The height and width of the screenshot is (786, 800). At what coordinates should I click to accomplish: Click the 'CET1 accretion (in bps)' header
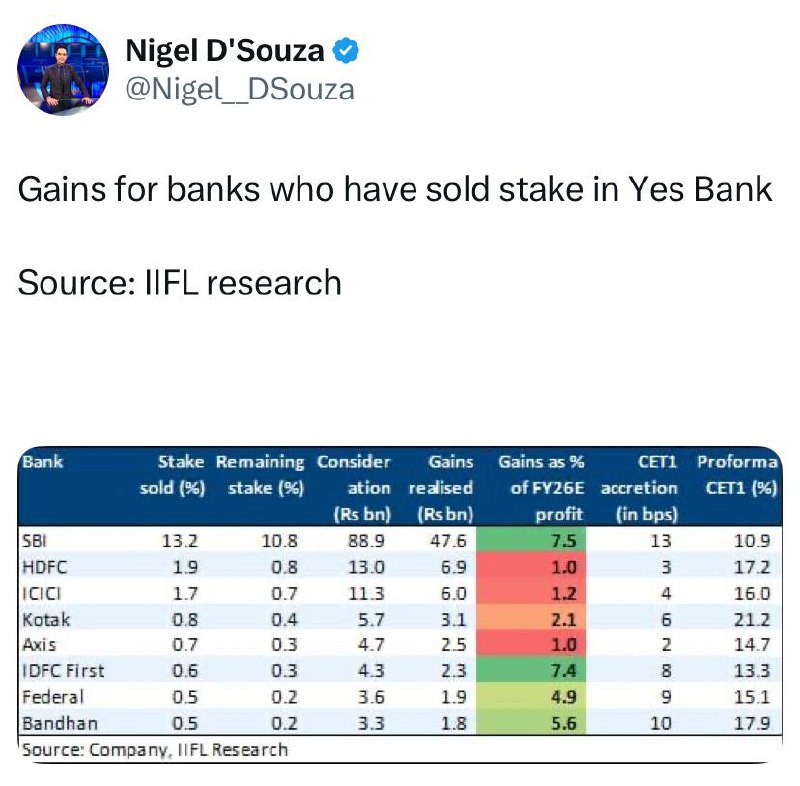(639, 488)
